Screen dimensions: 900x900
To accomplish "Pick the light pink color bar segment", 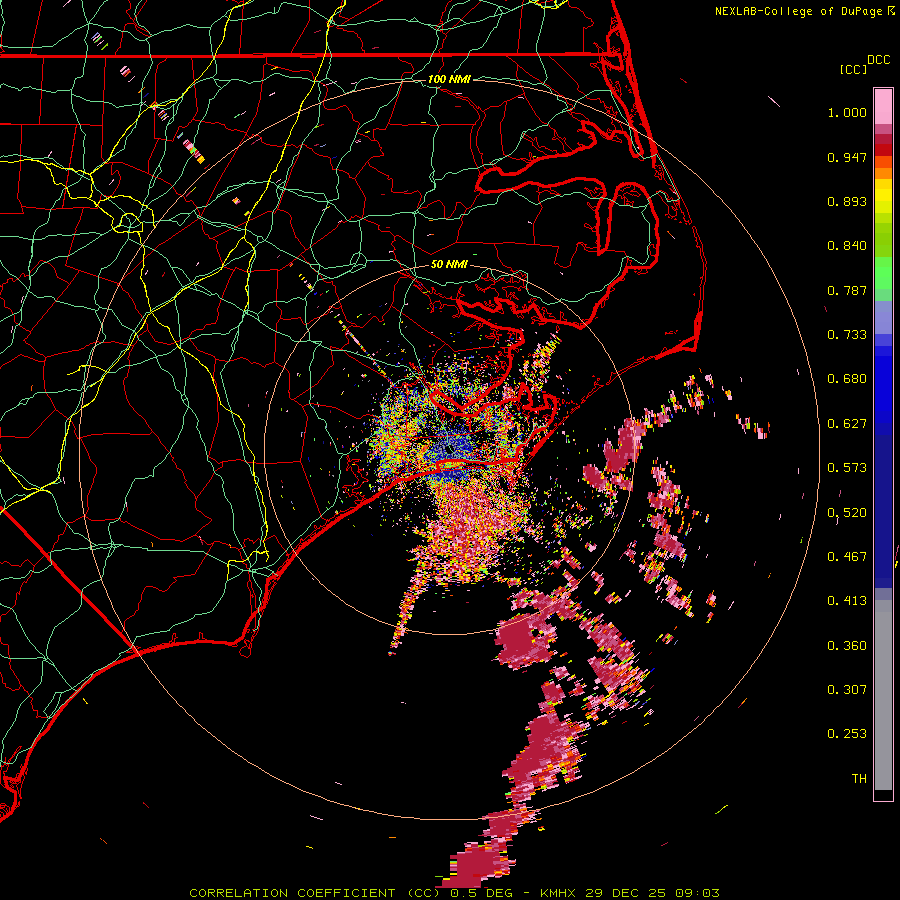I will [x=883, y=106].
